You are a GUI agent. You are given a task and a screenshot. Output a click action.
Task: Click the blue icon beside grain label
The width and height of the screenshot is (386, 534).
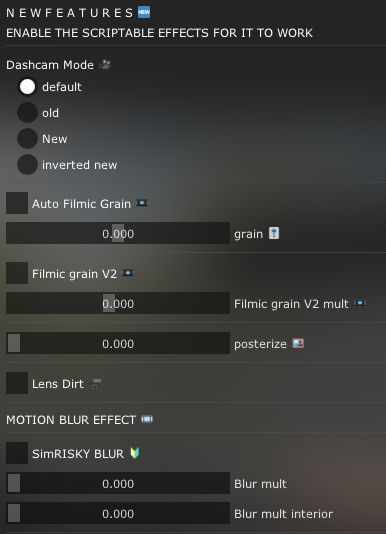(x=274, y=233)
